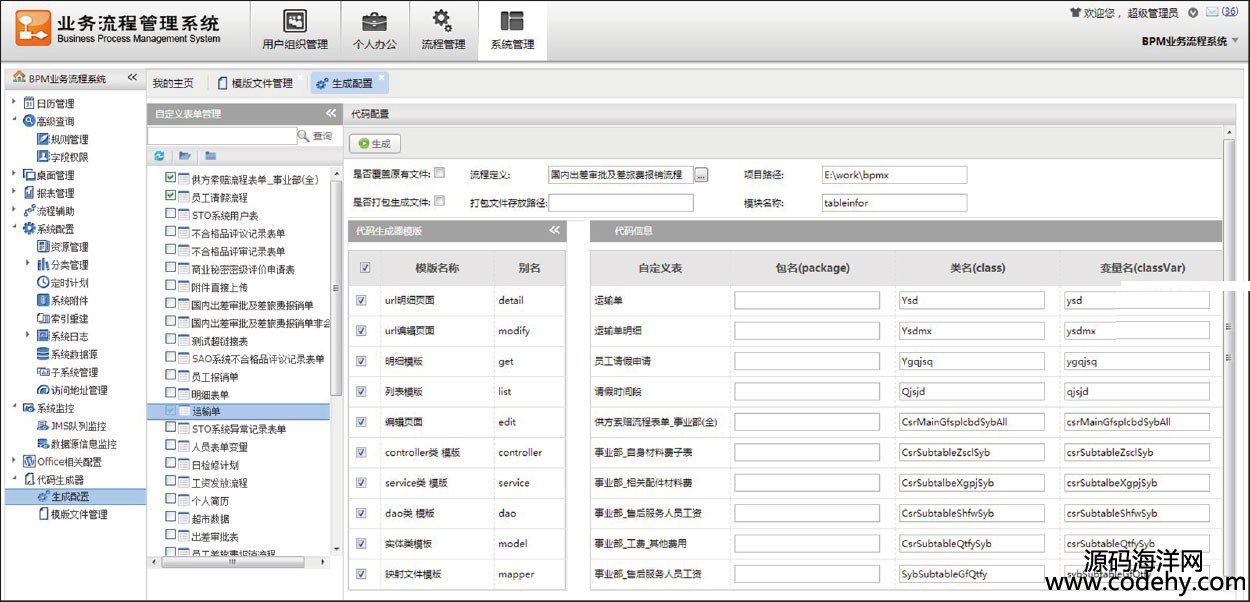Open 系统附件 in the sidebar tree
The height and width of the screenshot is (602, 1250).
(x=62, y=301)
